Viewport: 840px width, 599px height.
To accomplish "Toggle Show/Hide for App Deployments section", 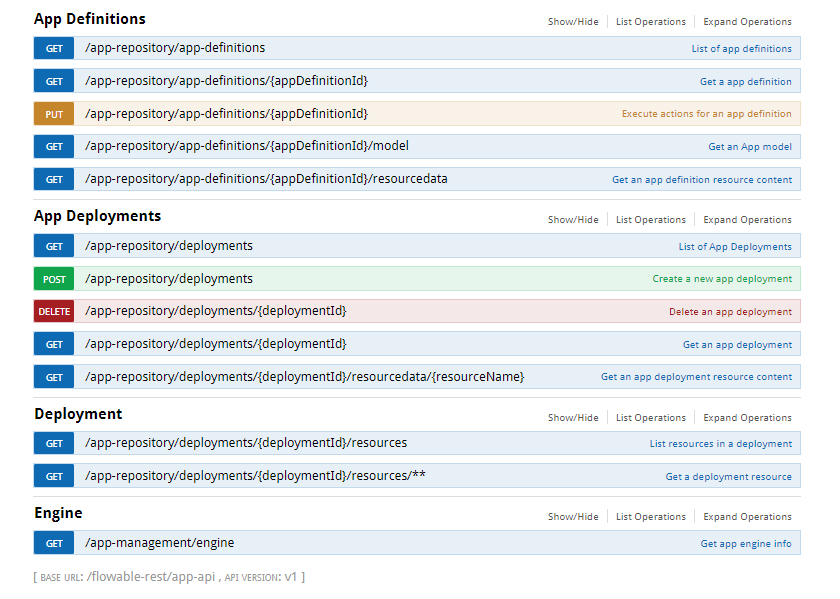I will [x=573, y=219].
